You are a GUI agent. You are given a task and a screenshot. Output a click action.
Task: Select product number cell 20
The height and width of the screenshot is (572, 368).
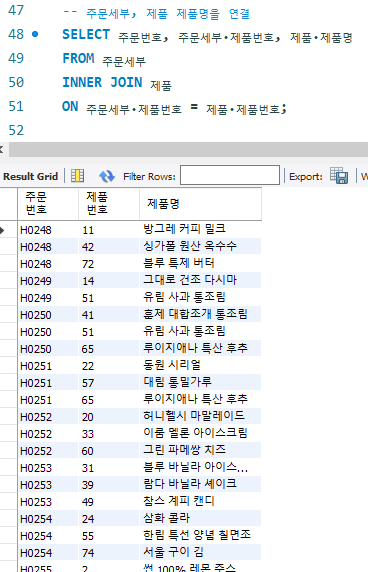click(109, 417)
